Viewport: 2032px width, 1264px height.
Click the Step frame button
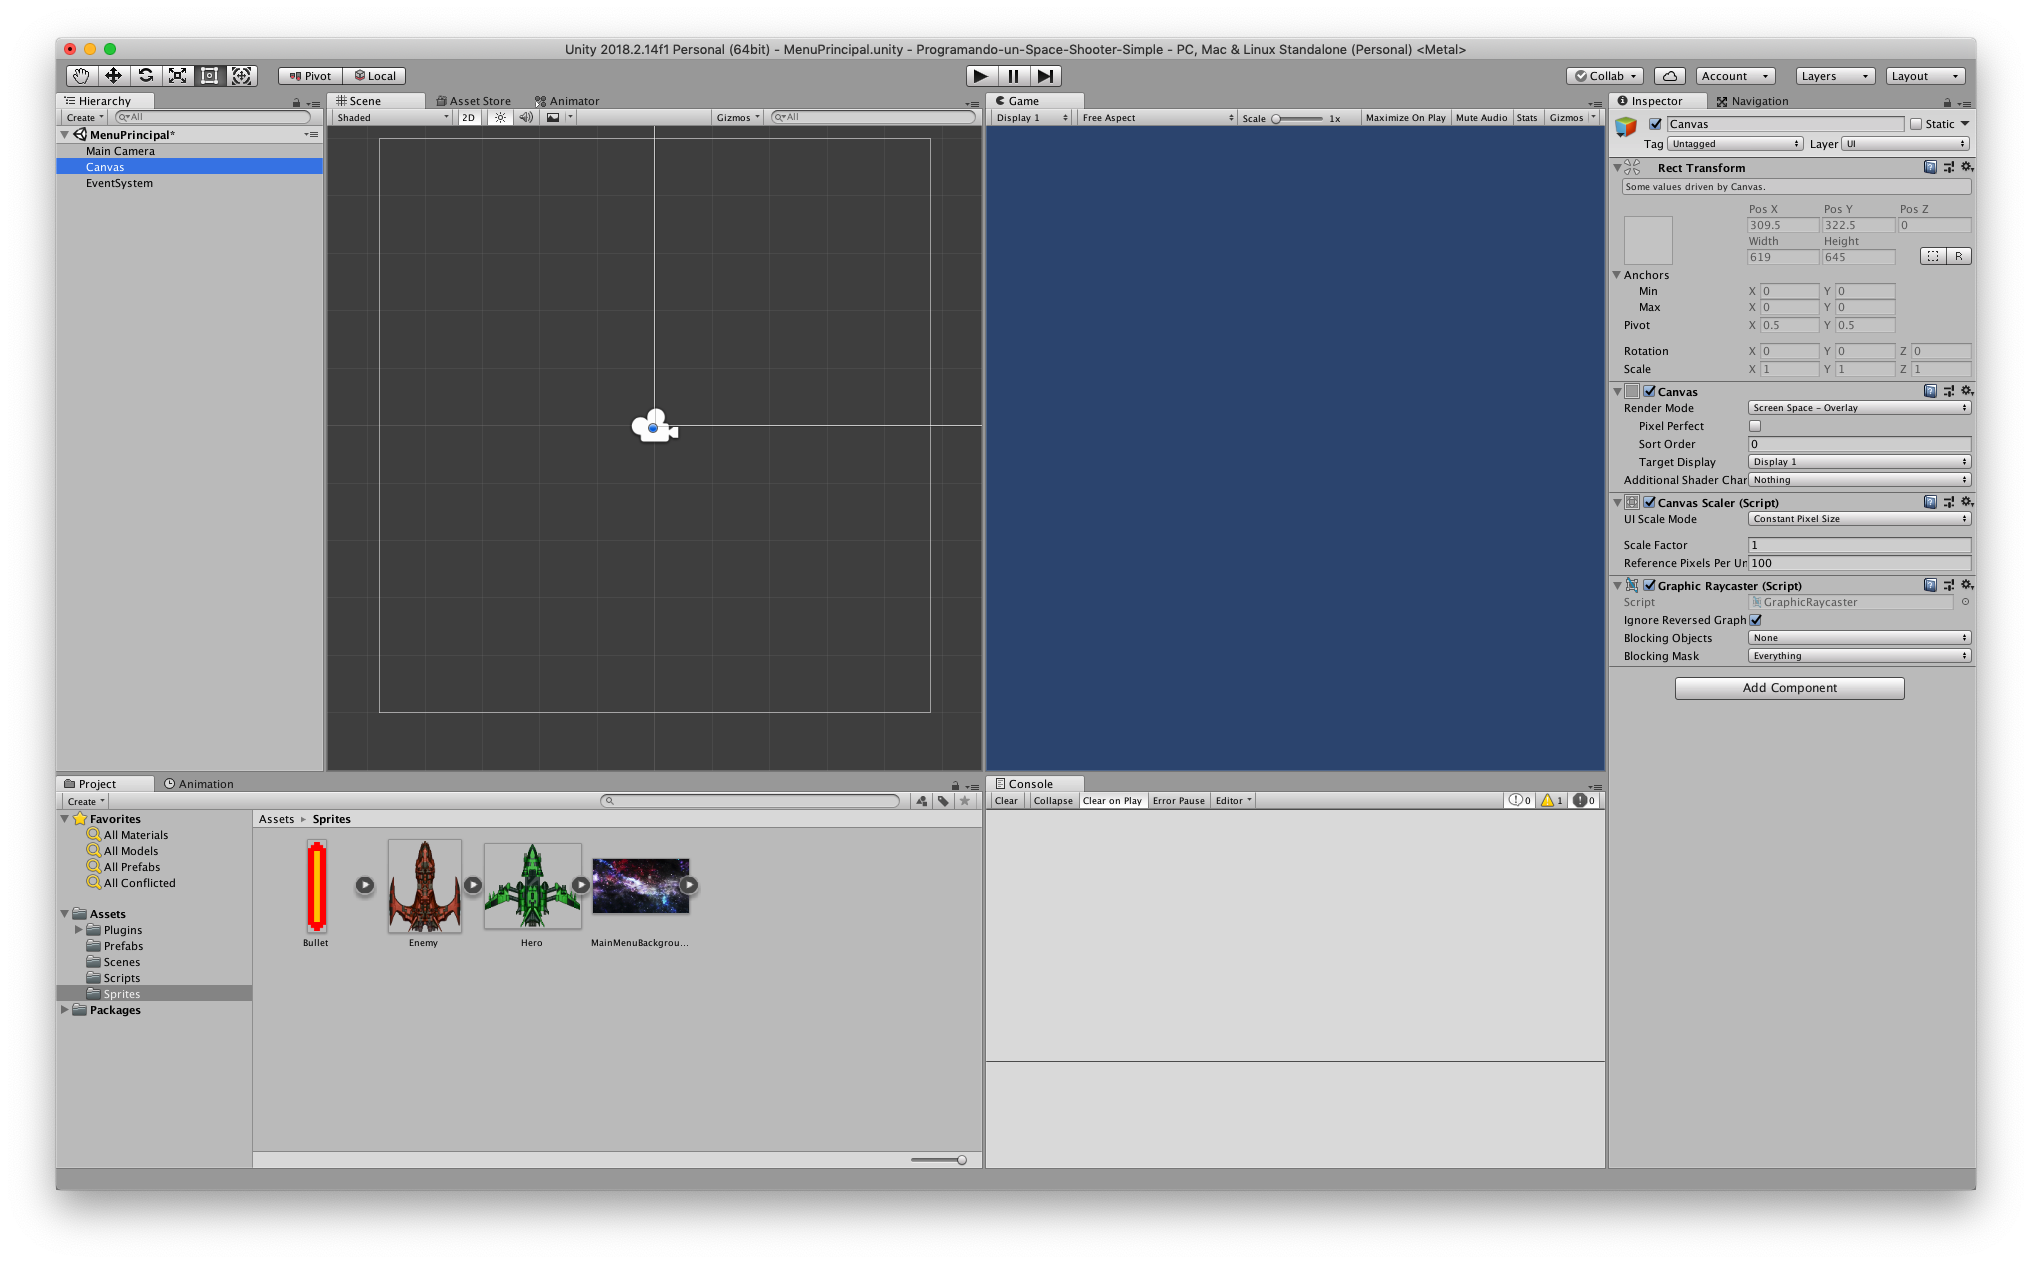[1045, 76]
